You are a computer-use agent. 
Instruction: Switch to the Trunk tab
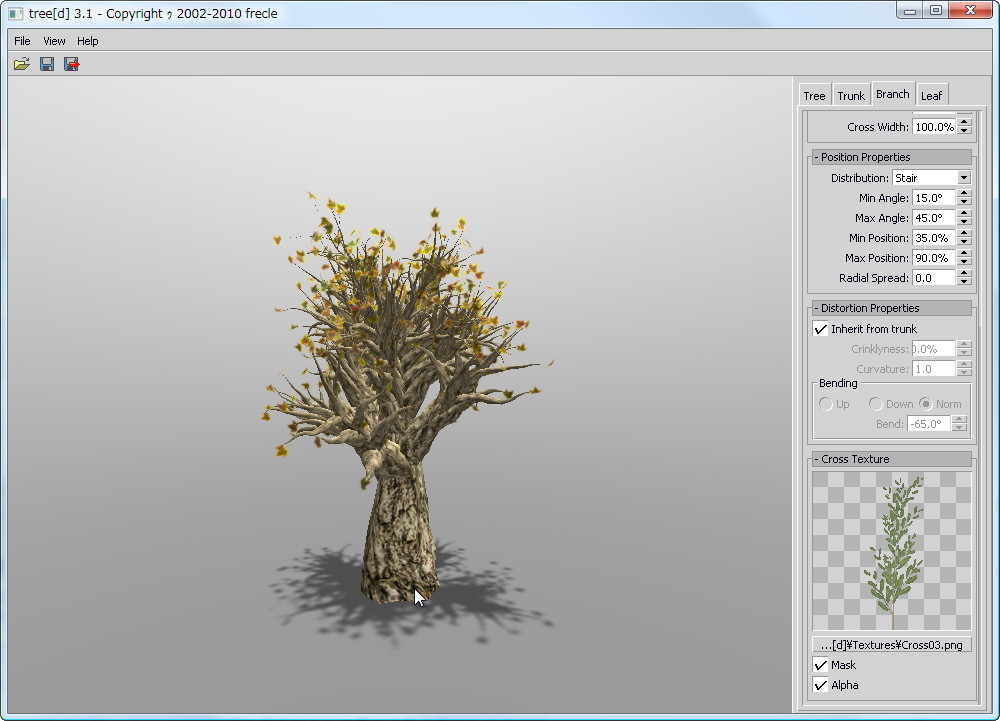tap(851, 96)
